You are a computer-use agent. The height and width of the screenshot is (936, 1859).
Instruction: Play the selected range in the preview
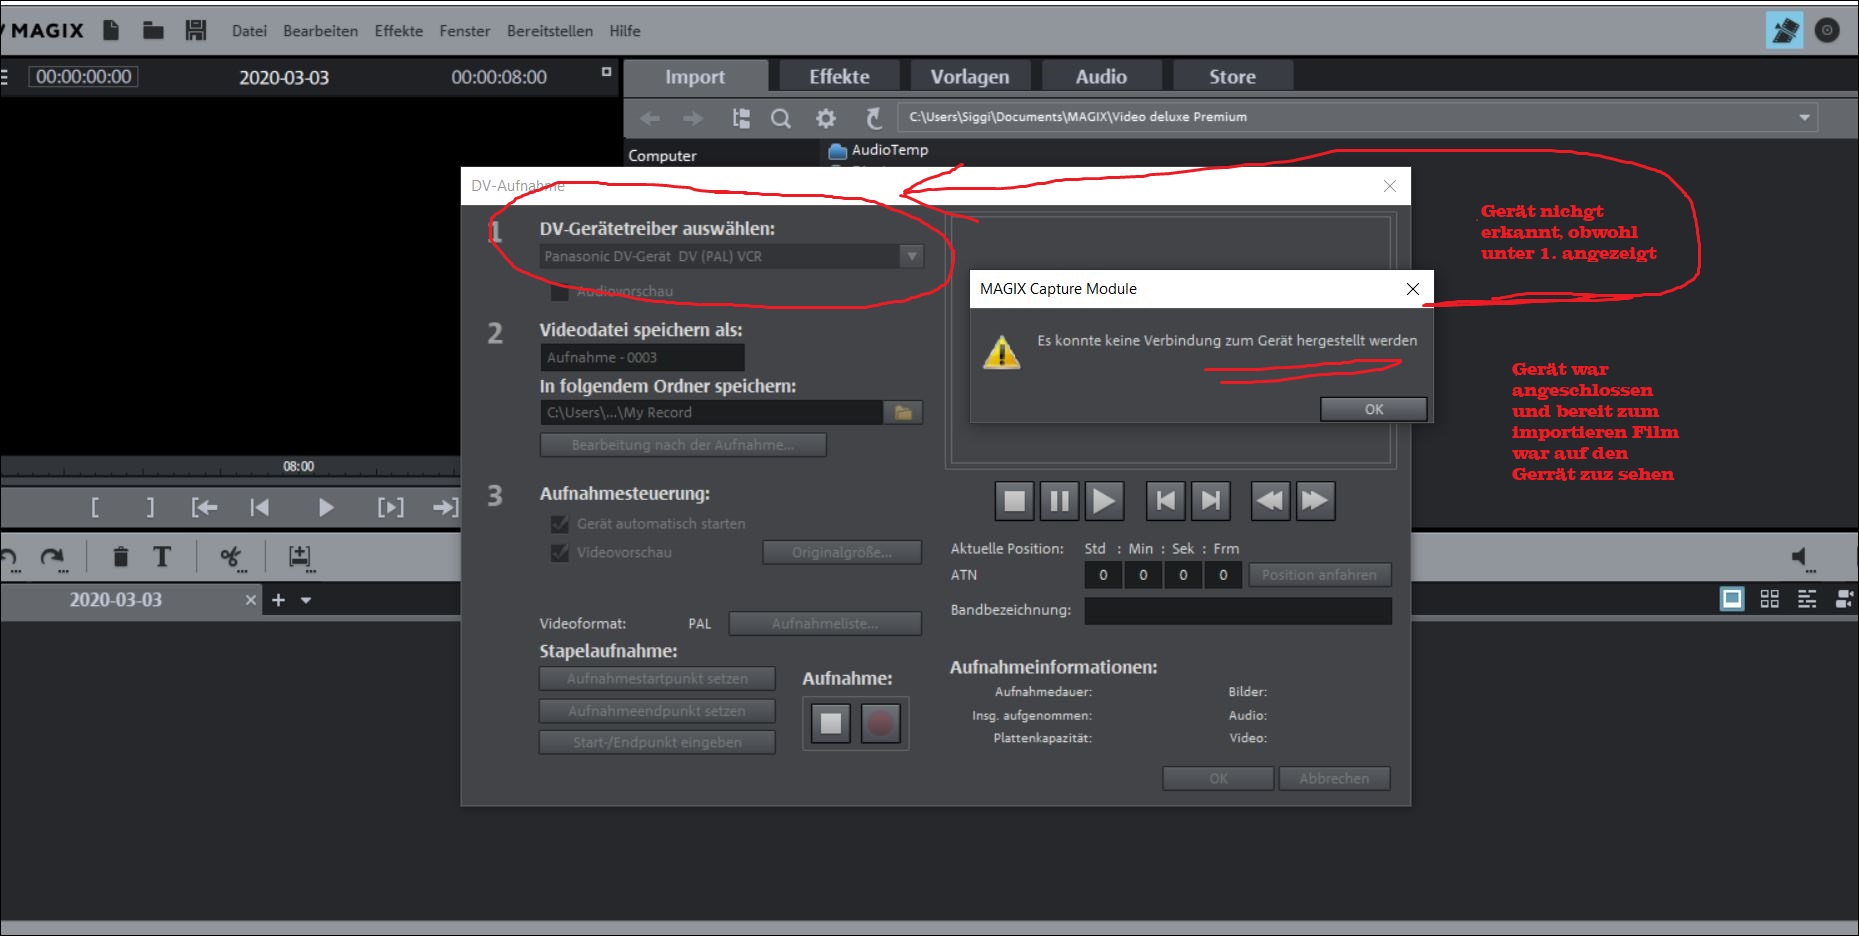coord(391,507)
